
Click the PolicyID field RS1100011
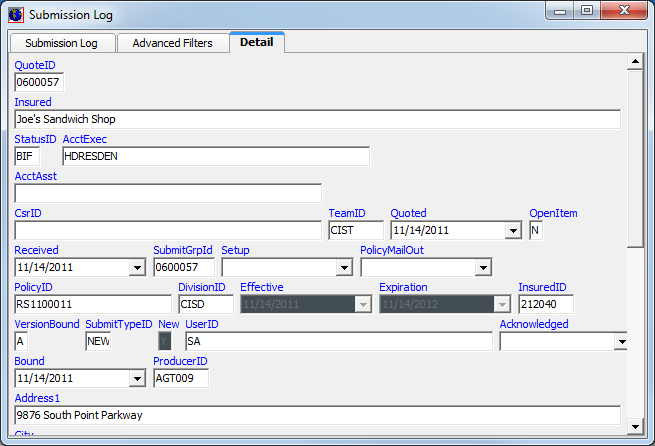click(x=93, y=304)
